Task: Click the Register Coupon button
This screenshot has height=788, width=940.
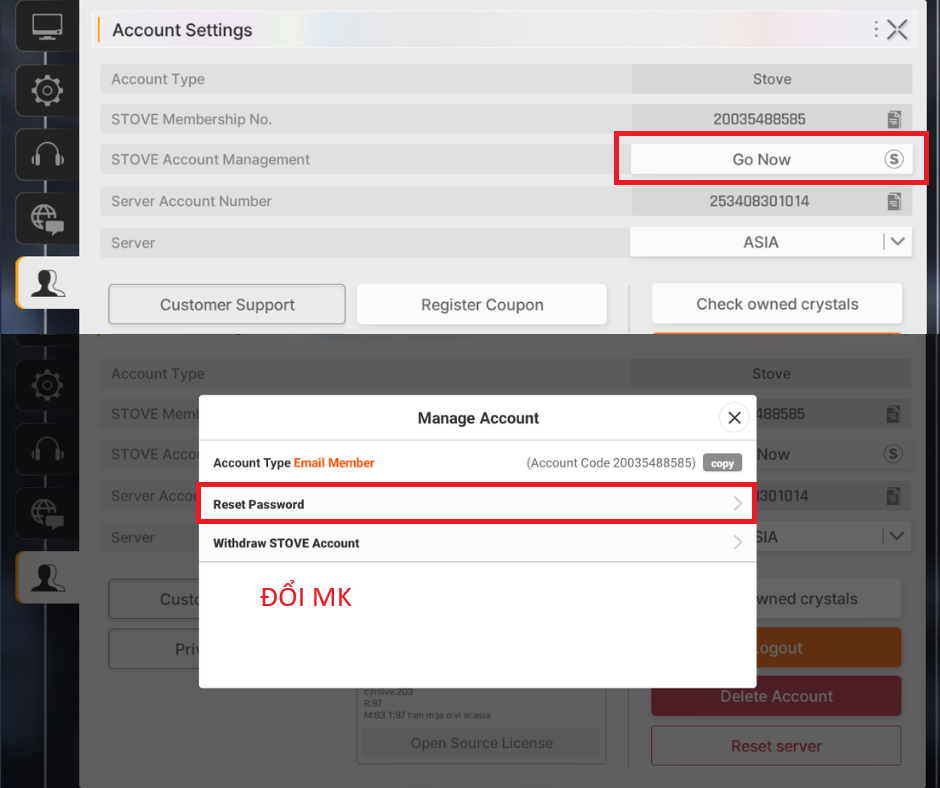Action: click(482, 305)
